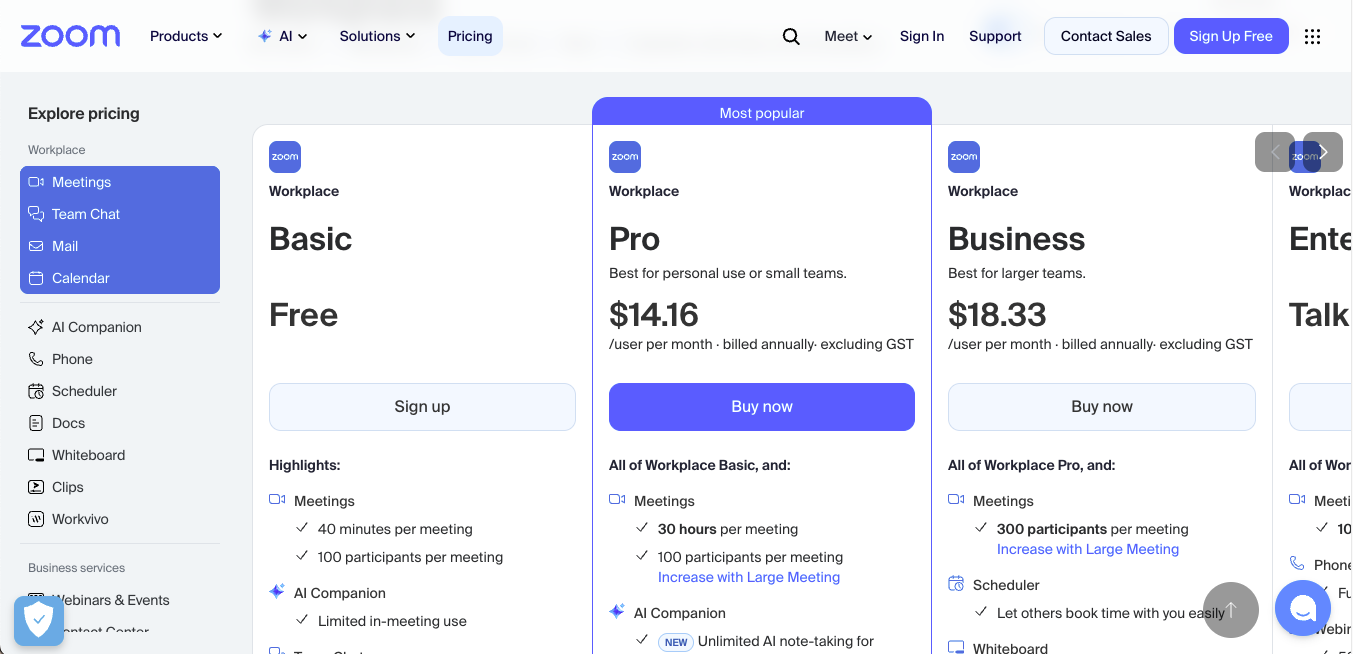Click the Meetings camera icon in Basic card
Screen dimensions: 1353x654
tap(277, 500)
